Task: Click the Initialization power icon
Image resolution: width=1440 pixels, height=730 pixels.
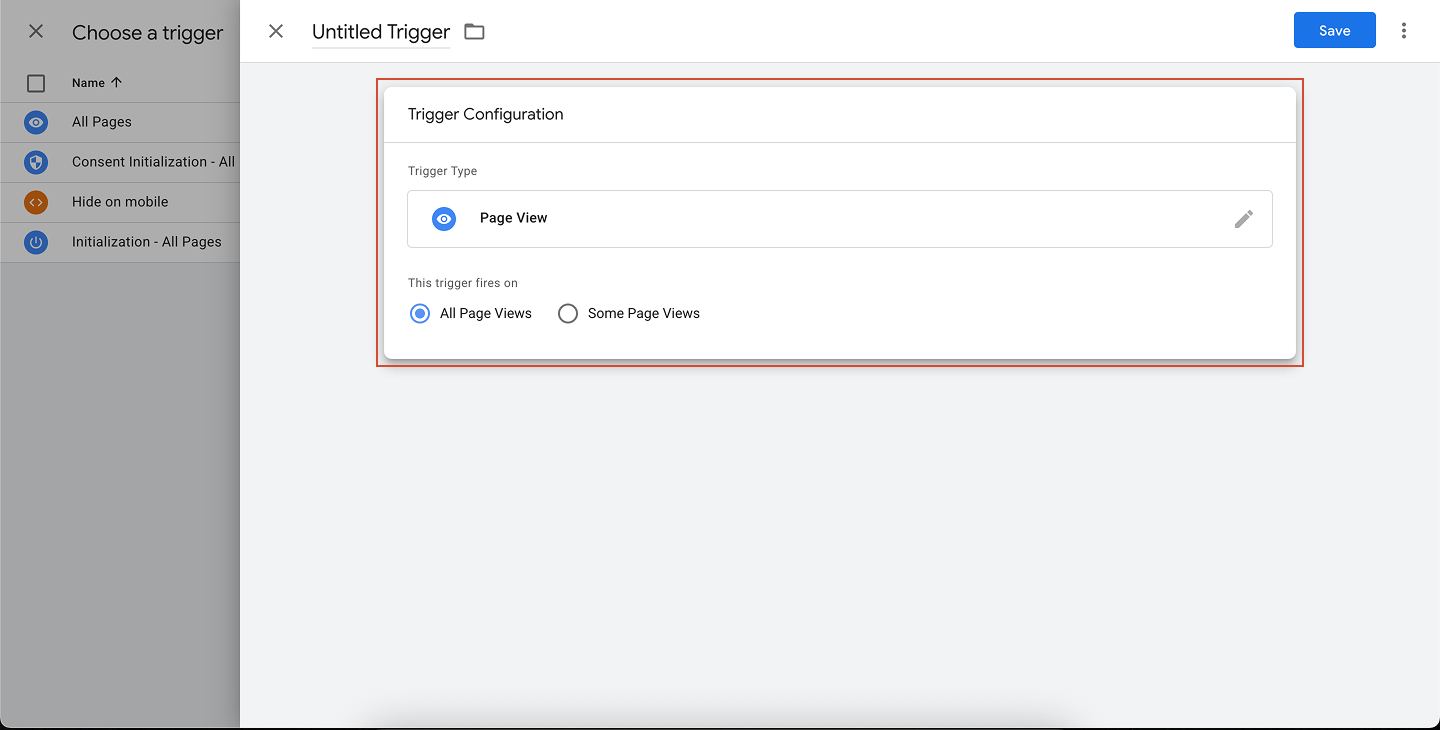Action: coord(36,242)
